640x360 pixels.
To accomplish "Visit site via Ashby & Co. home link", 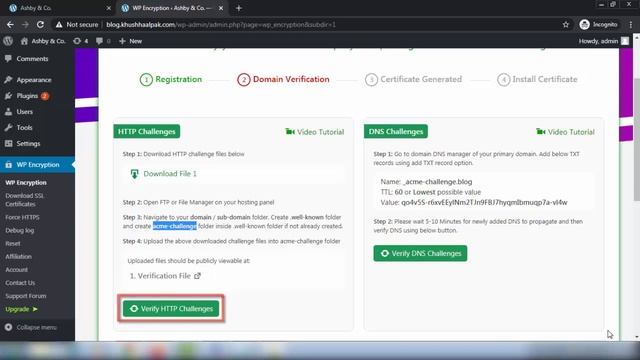I will click(43, 41).
